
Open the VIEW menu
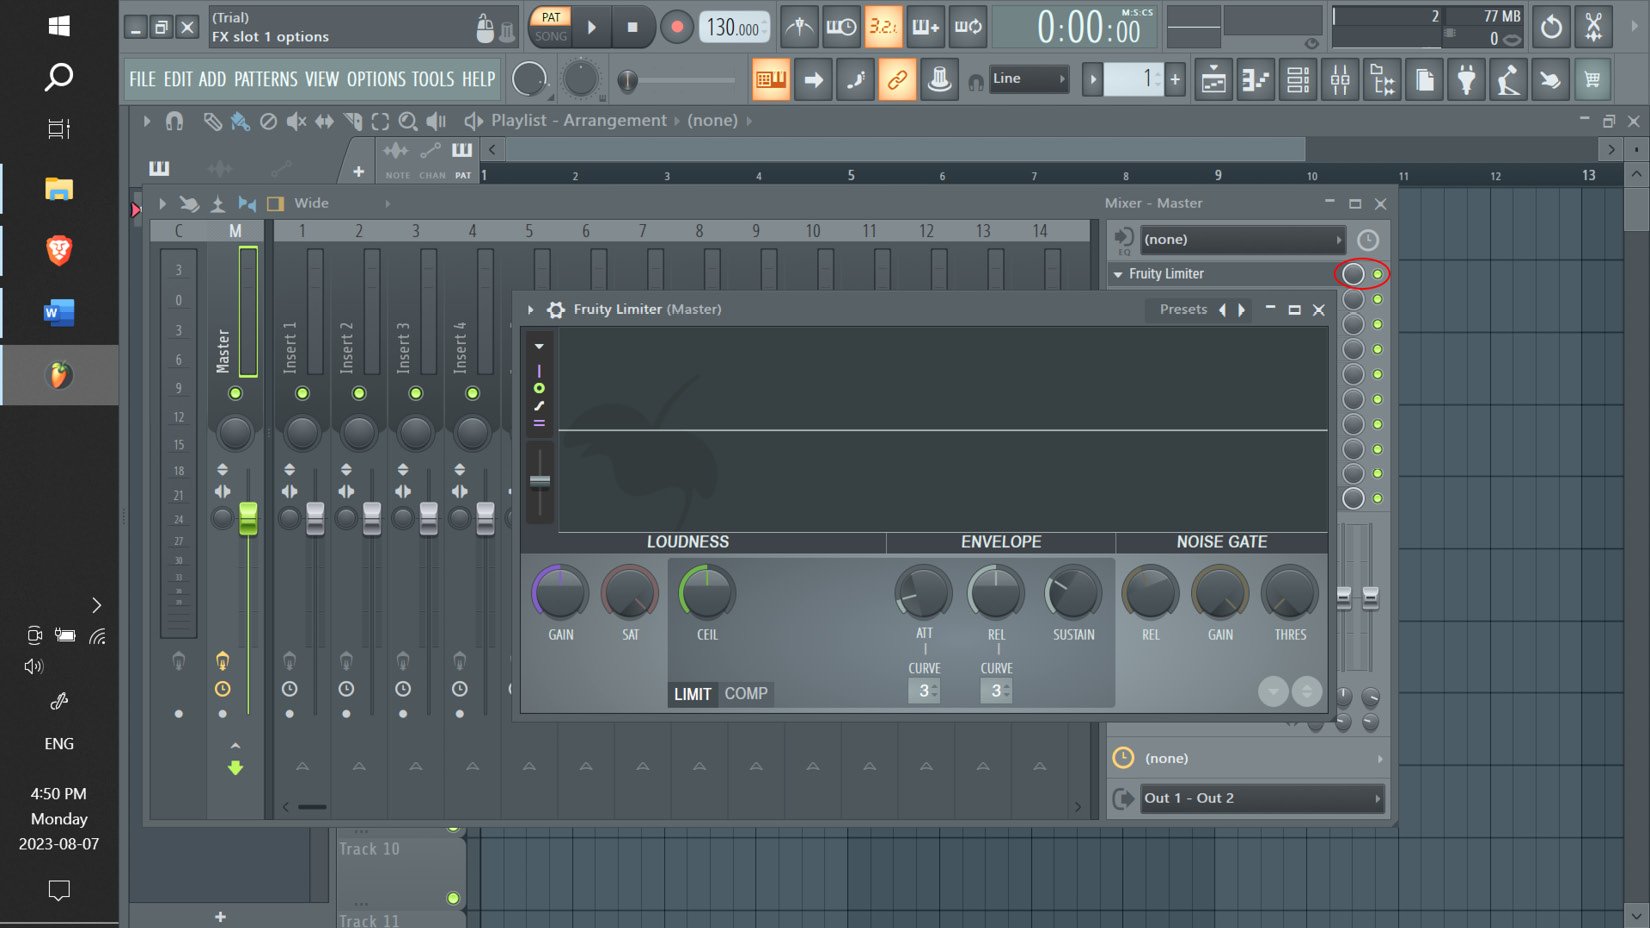(322, 79)
